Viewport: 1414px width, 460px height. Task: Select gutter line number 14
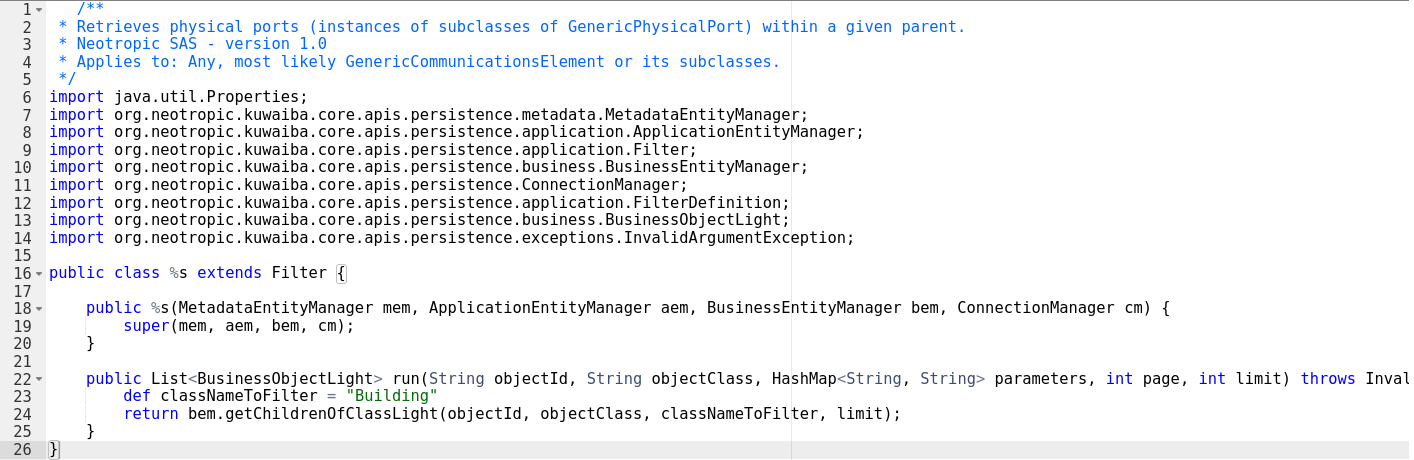[23, 238]
